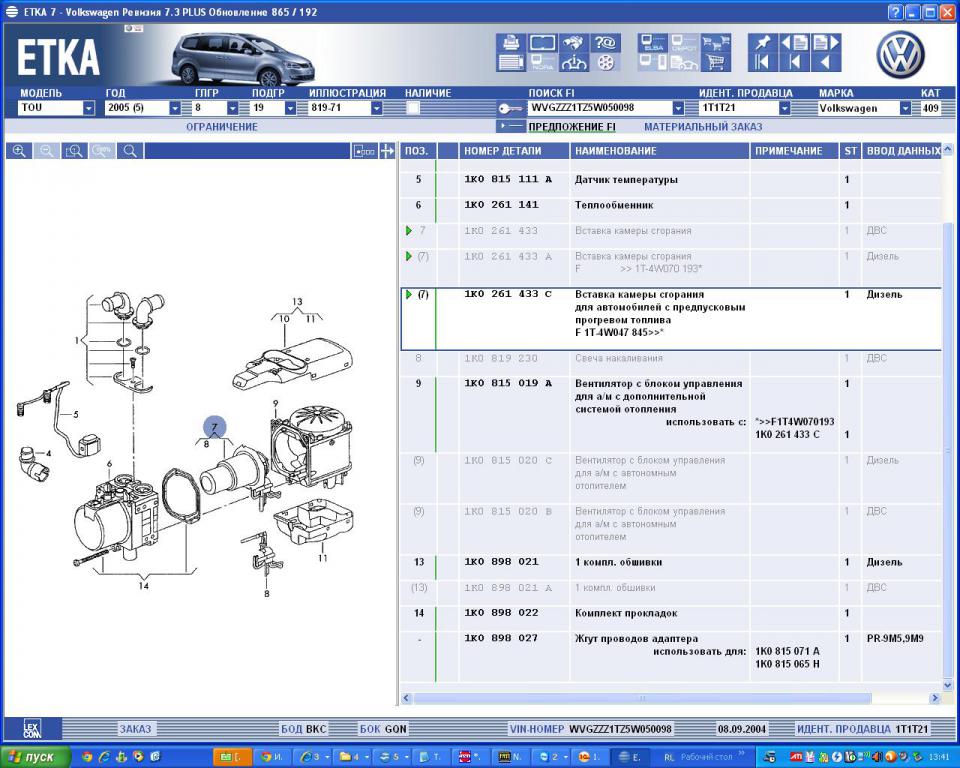
Task: Open the ИЛЛЮСТРАЦИЯ dropdown
Action: point(377,108)
